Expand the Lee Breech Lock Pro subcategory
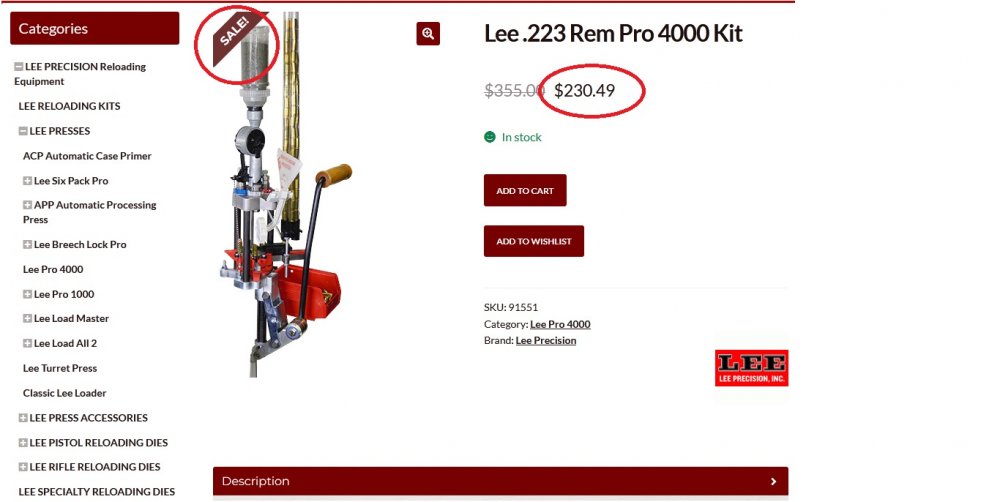 click(27, 244)
